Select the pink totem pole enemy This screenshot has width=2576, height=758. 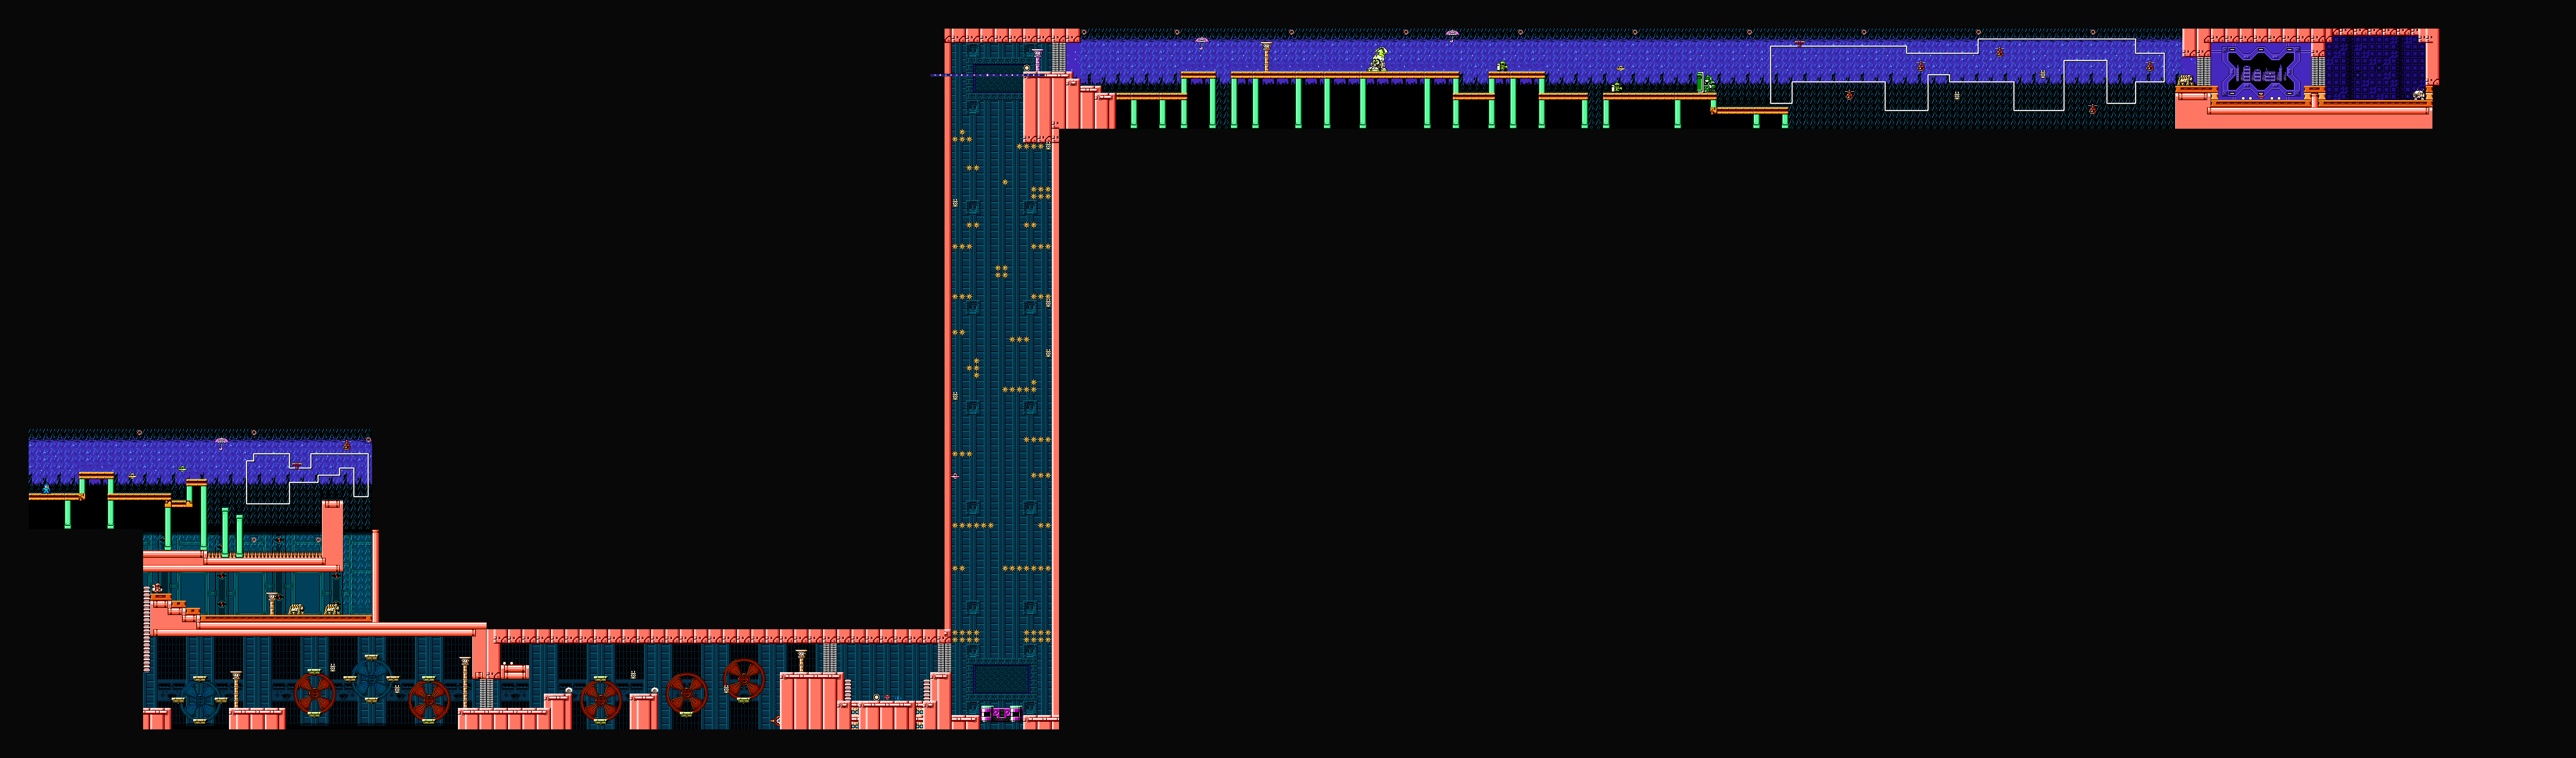coord(1037,61)
